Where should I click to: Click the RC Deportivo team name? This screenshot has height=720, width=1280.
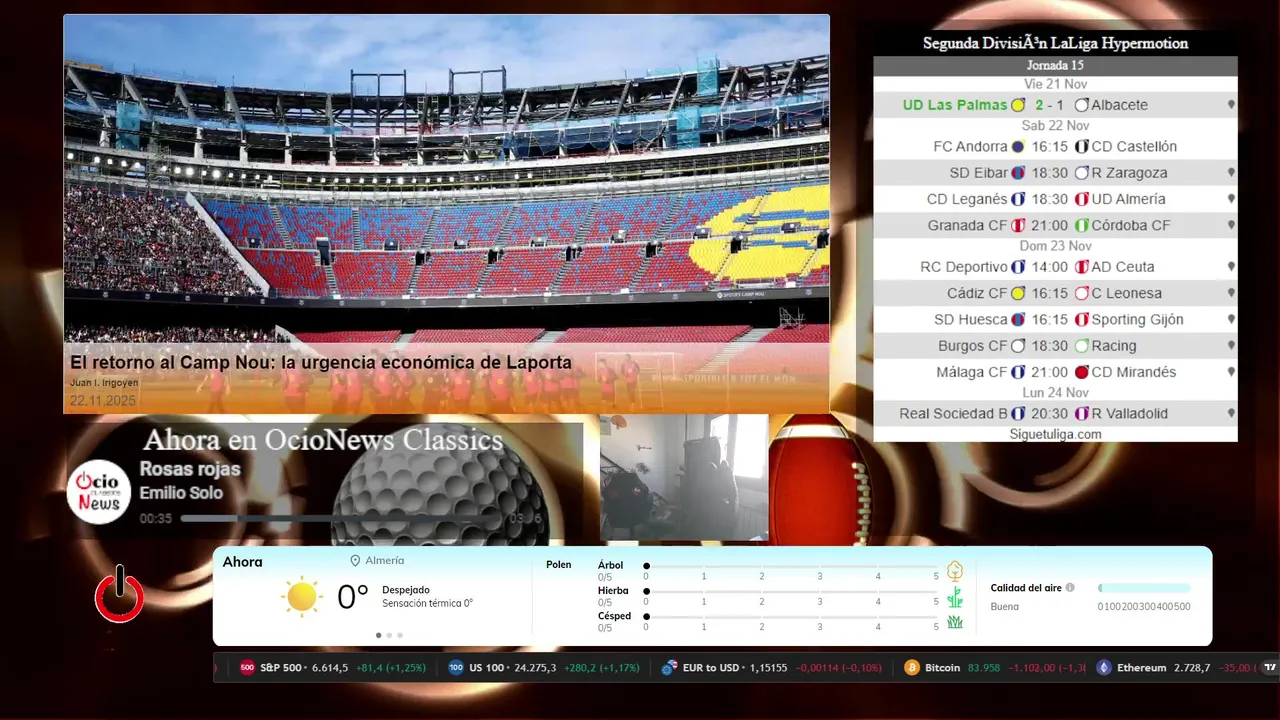pyautogui.click(x=964, y=267)
